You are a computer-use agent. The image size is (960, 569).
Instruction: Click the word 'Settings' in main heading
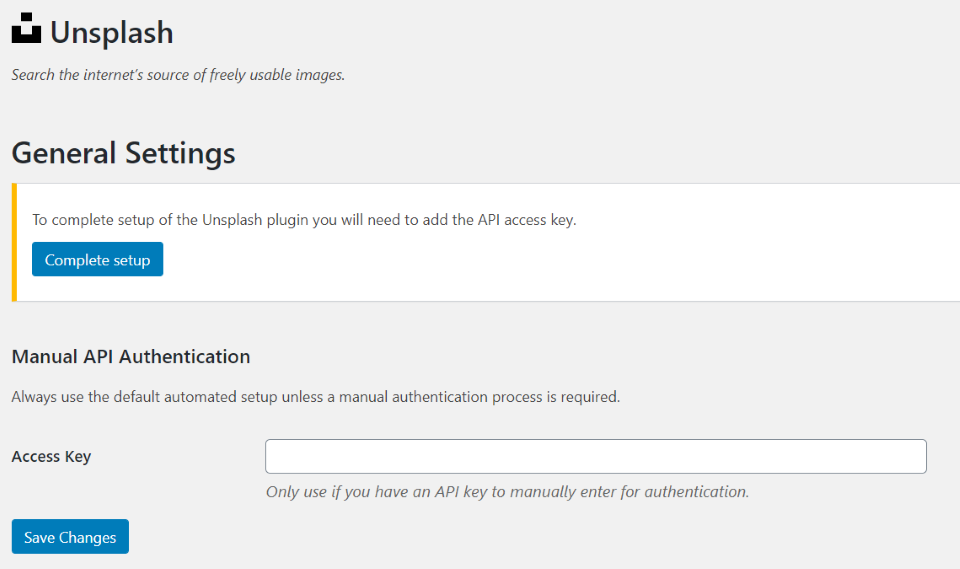[179, 153]
